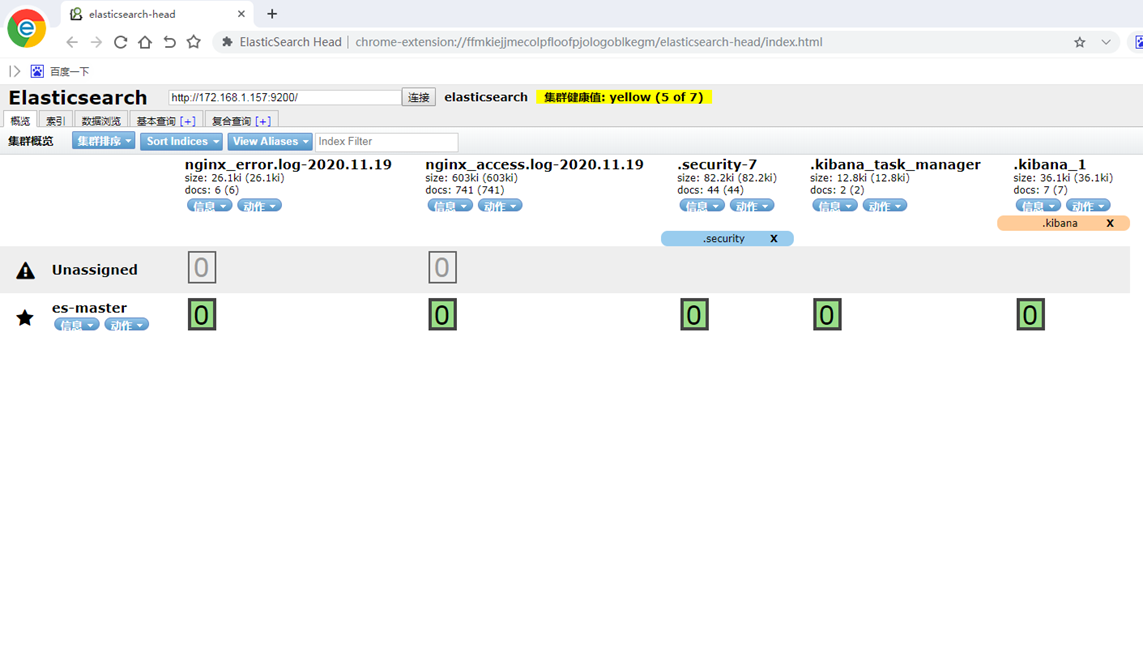Click the .kibana alias bar
Image resolution: width=1143 pixels, height=652 pixels.
tap(1064, 223)
